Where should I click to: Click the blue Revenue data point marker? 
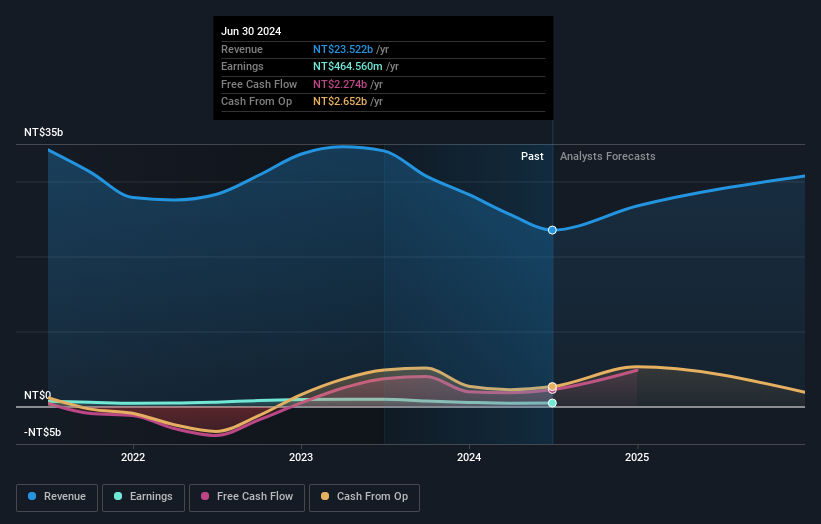tap(552, 230)
